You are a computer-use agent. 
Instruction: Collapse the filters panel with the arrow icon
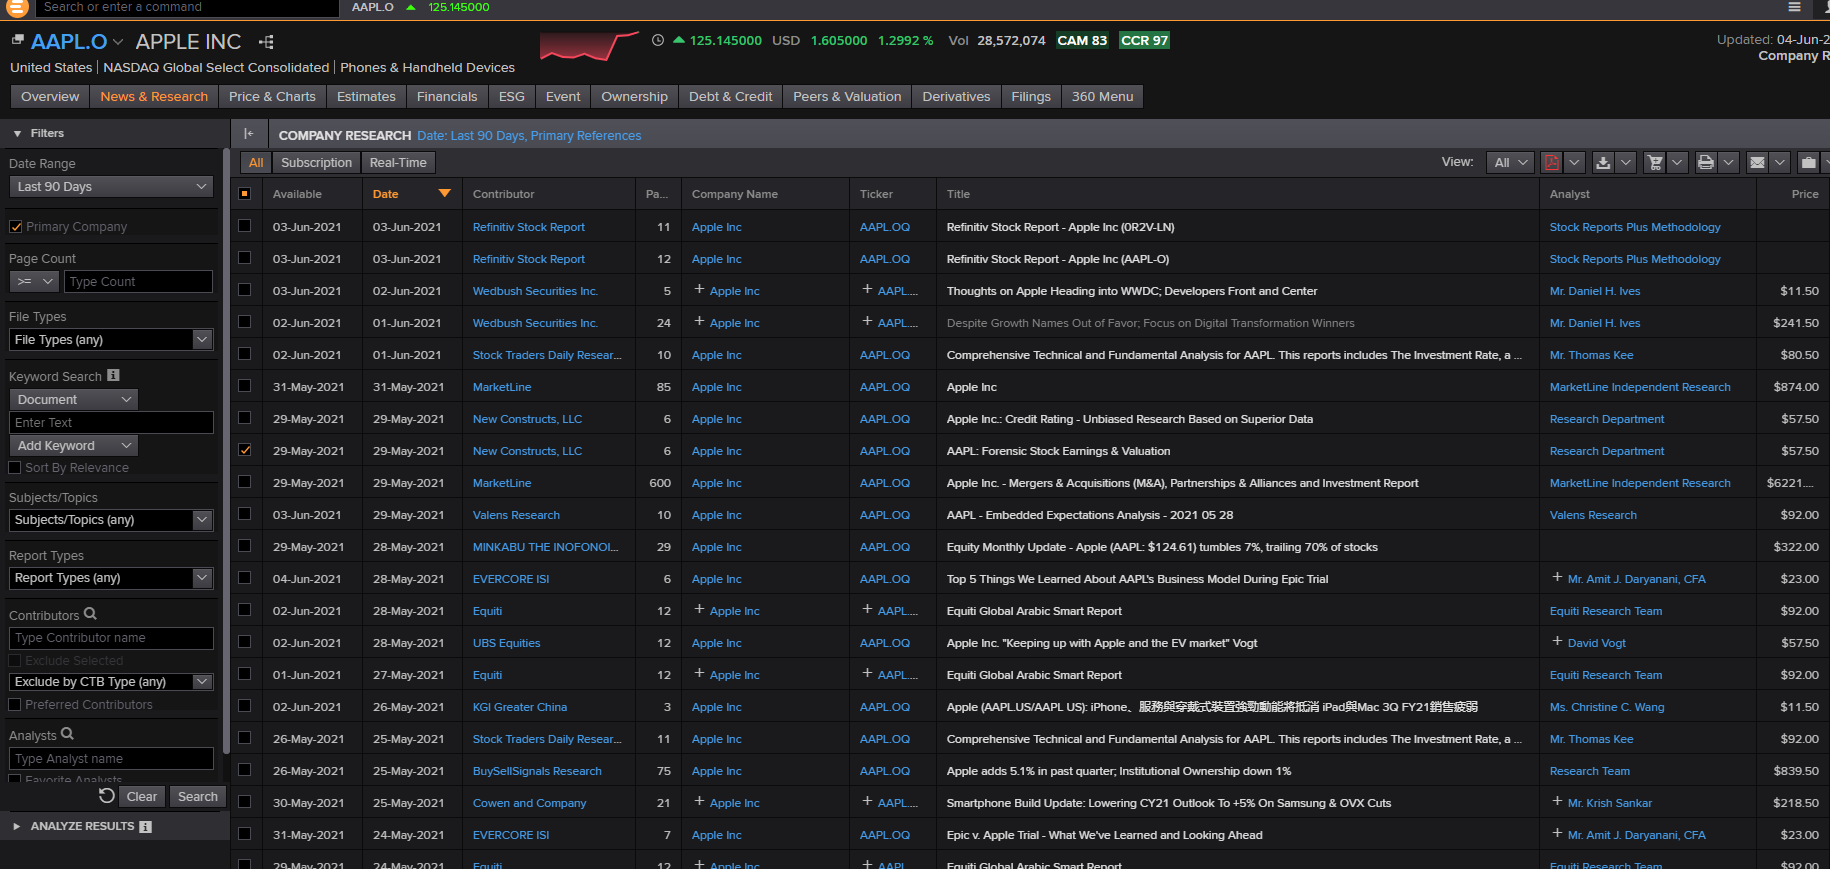[x=248, y=134]
